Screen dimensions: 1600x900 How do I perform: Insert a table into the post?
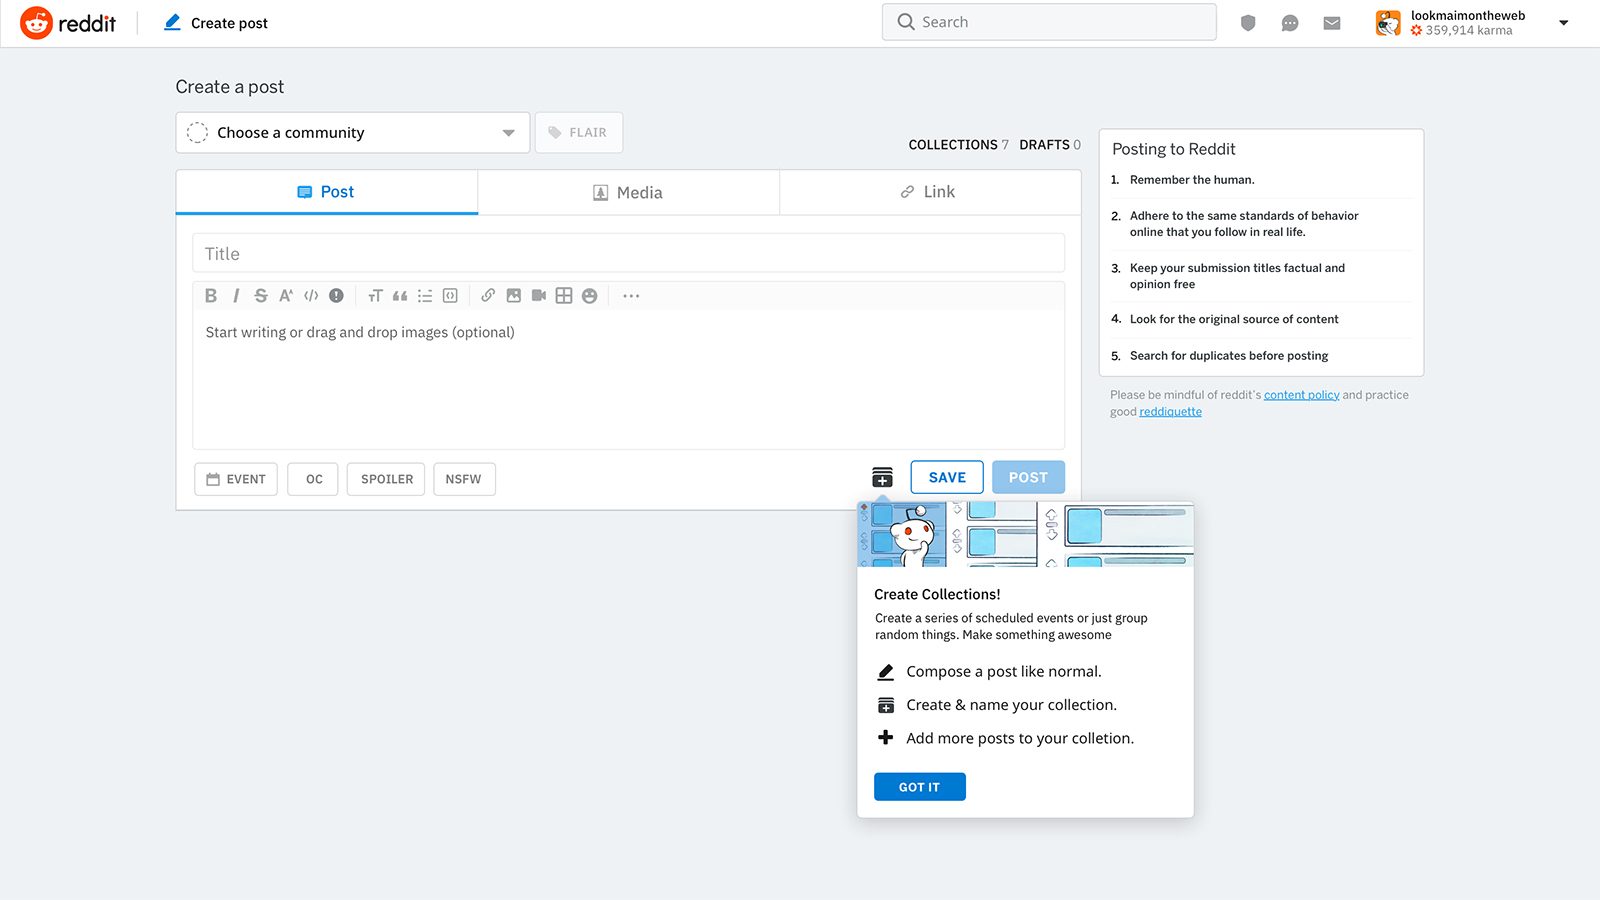(x=564, y=296)
